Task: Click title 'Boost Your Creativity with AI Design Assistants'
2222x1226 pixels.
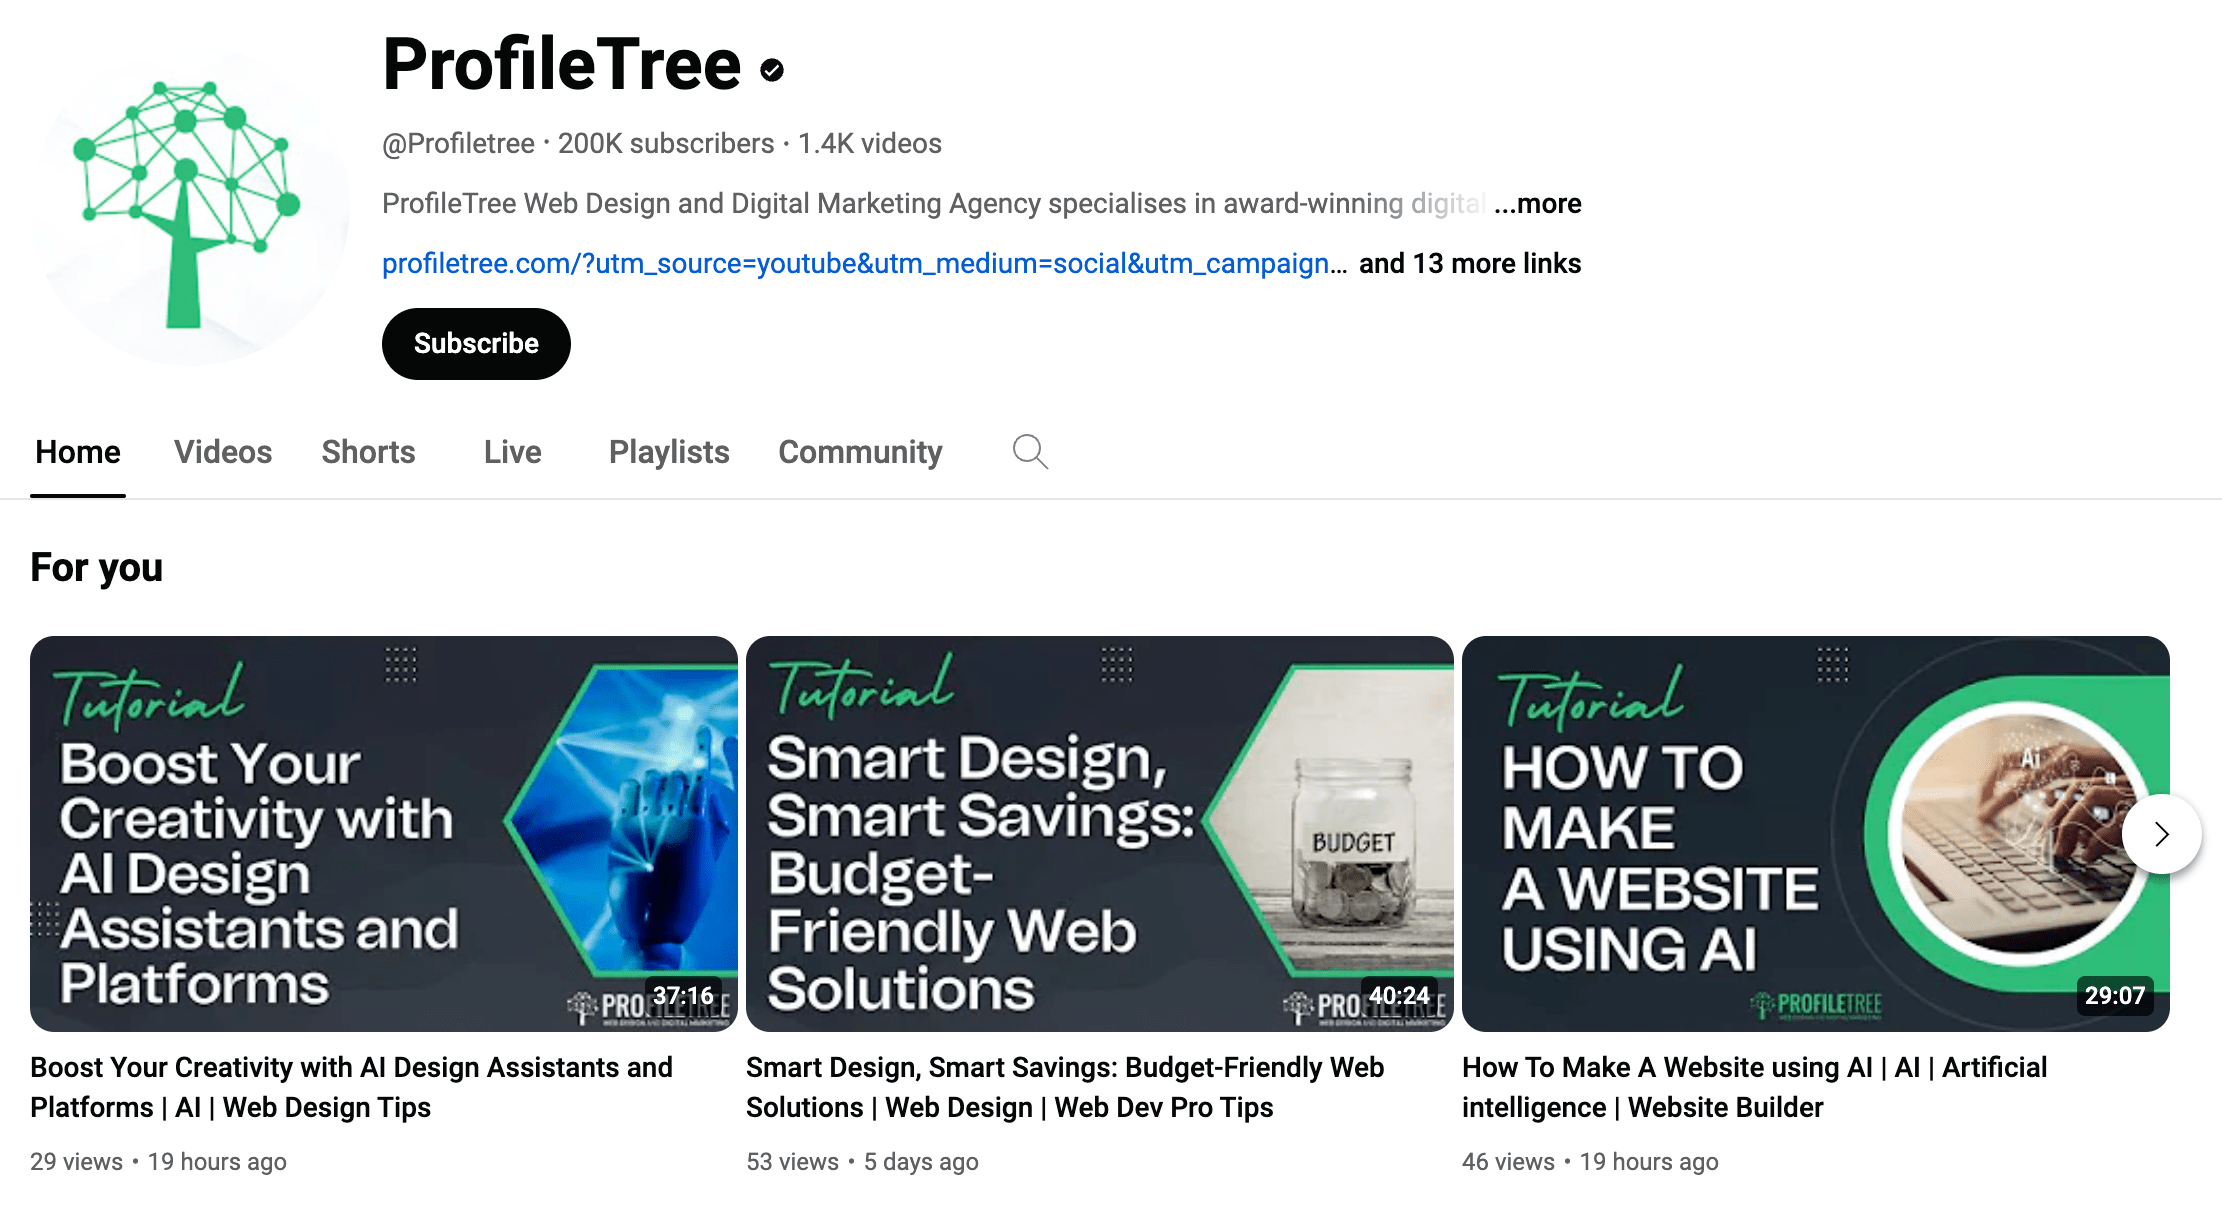Action: (352, 1087)
